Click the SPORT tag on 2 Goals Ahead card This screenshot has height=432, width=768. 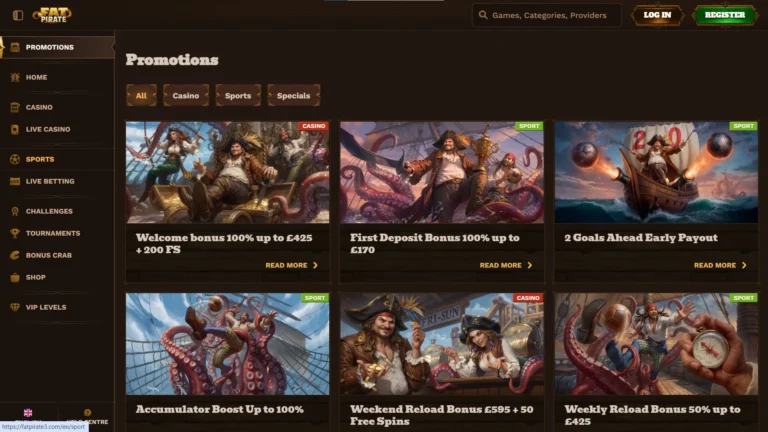744,126
